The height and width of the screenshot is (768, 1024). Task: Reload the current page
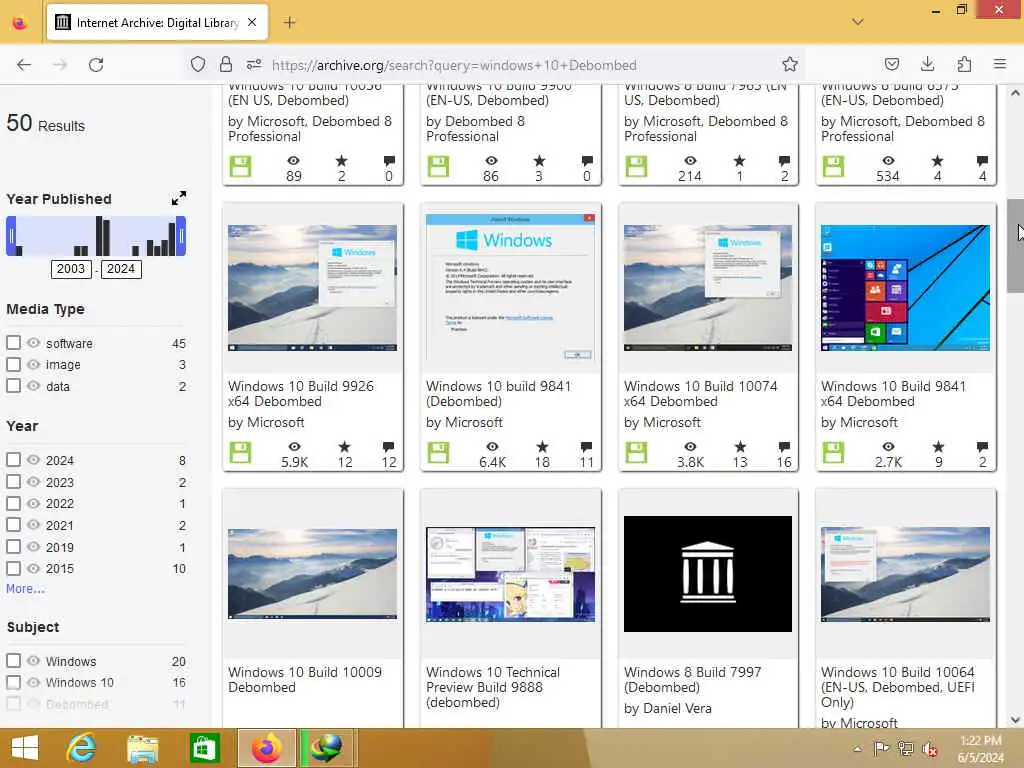tap(96, 65)
